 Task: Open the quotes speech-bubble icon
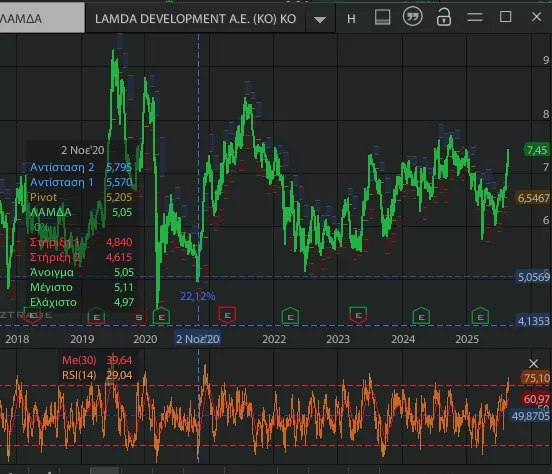pos(413,17)
